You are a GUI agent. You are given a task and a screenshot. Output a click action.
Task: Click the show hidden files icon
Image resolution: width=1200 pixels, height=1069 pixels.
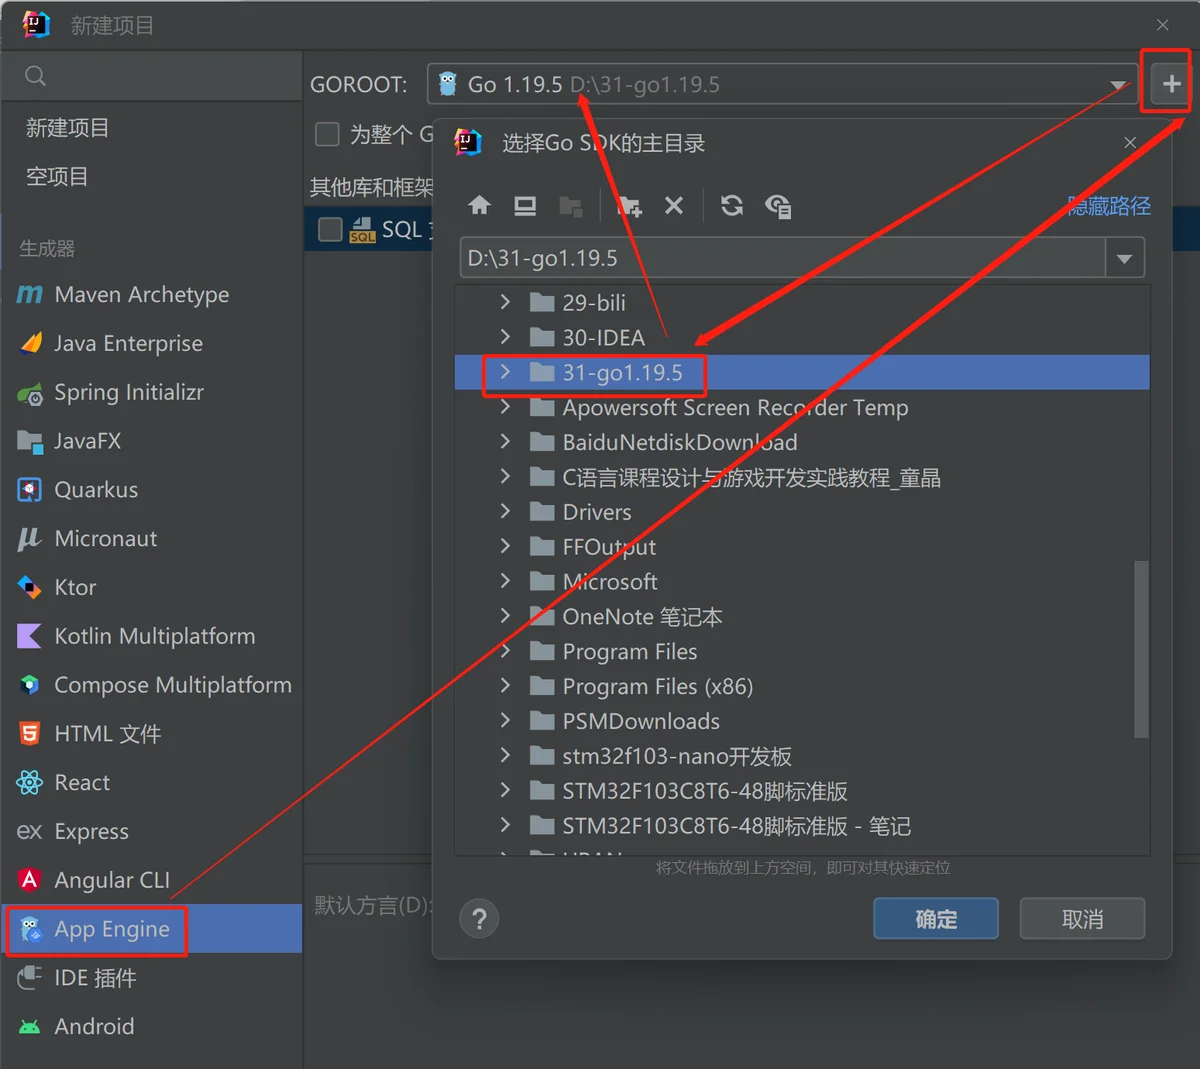[x=778, y=205]
